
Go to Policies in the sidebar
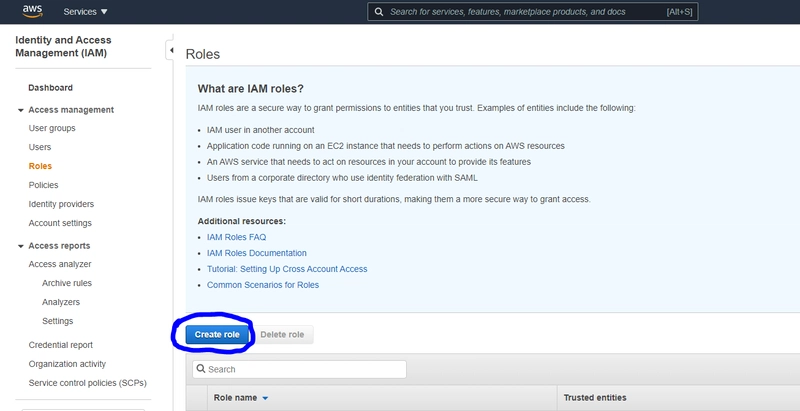tap(43, 185)
